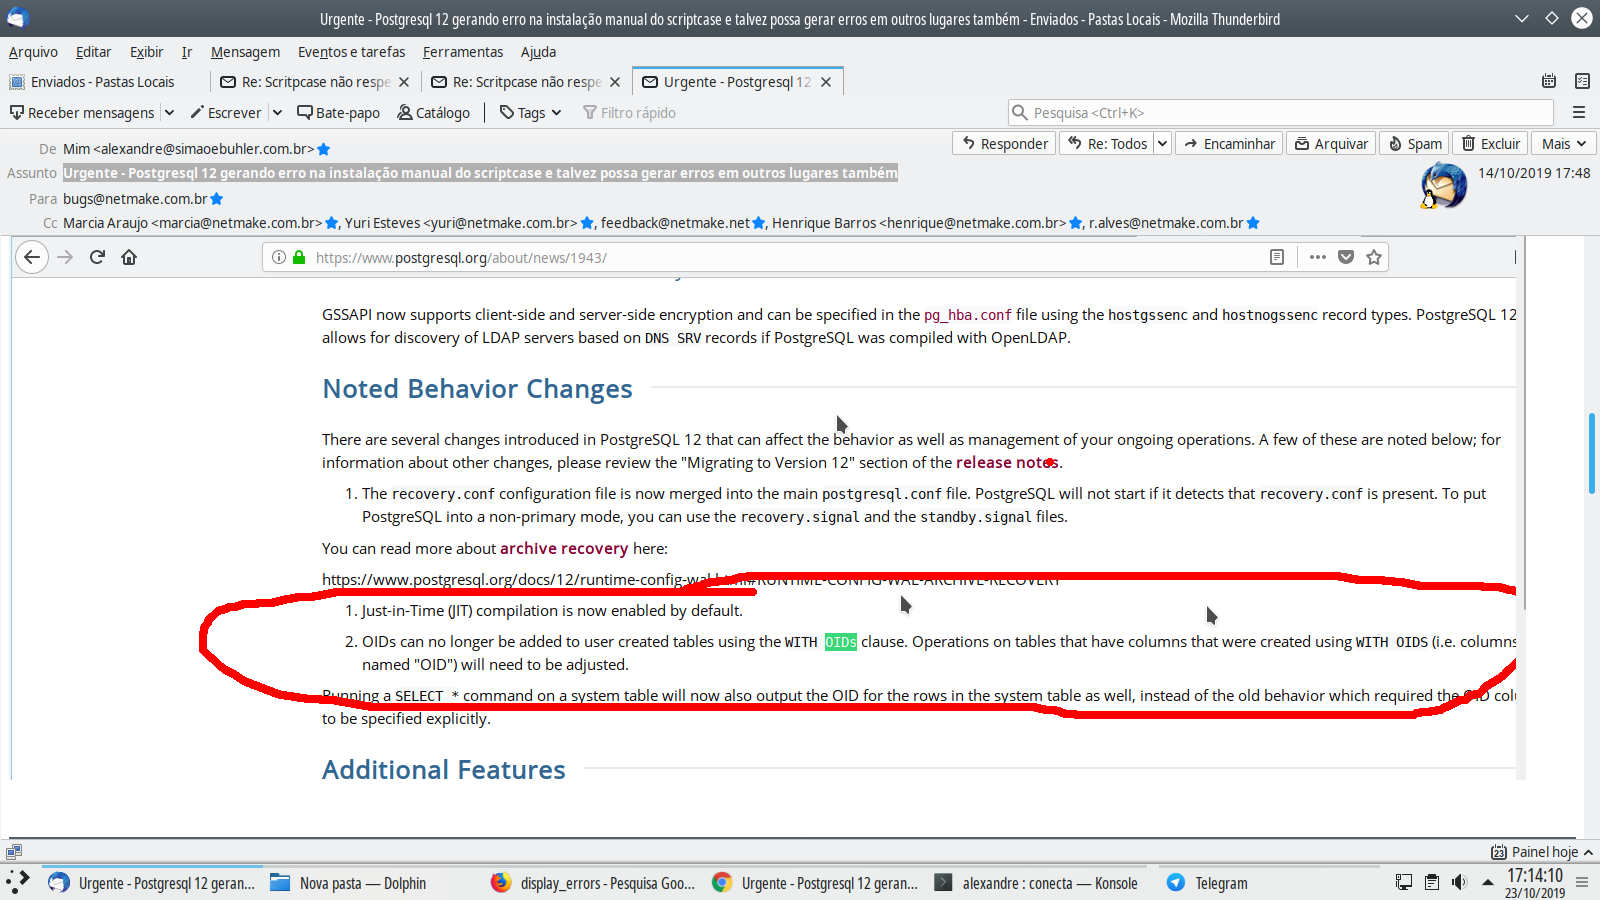1600x900 pixels.
Task: Click the site information icon in URL bar
Action: tap(279, 257)
